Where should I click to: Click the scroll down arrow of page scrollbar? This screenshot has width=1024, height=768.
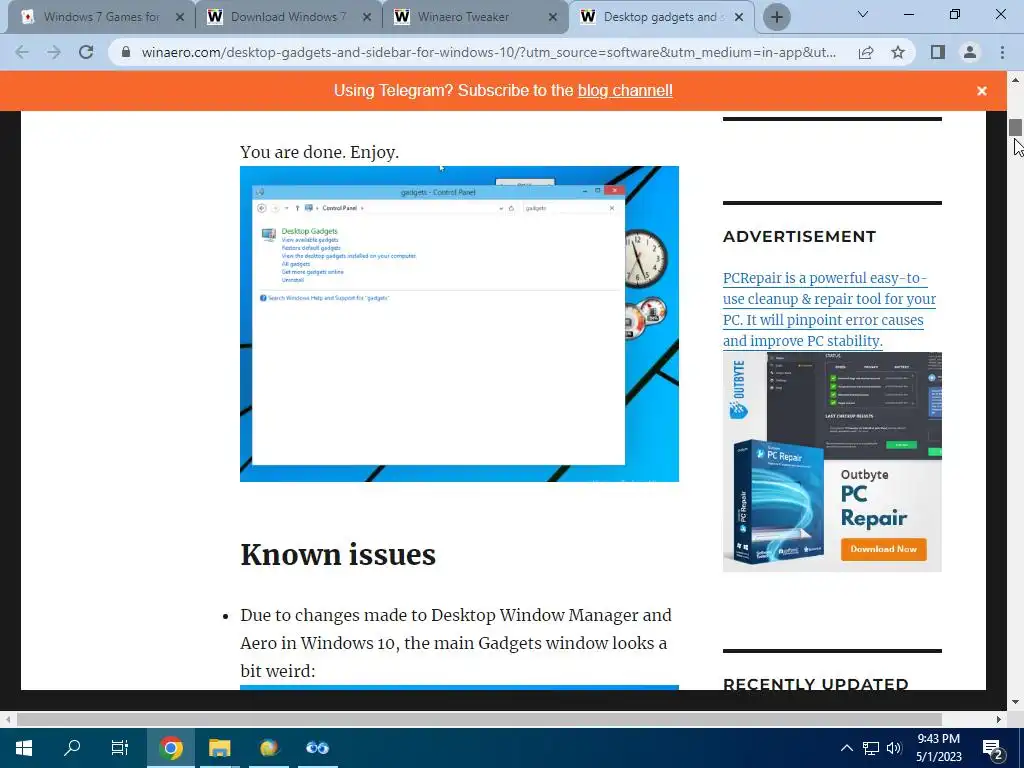pos(1015,702)
